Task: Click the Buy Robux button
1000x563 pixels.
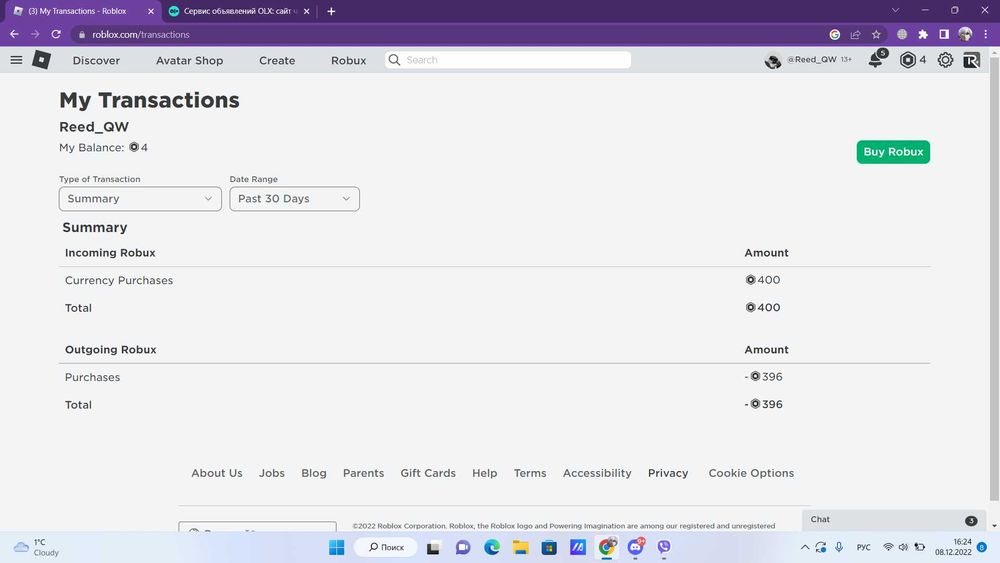Action: [893, 152]
